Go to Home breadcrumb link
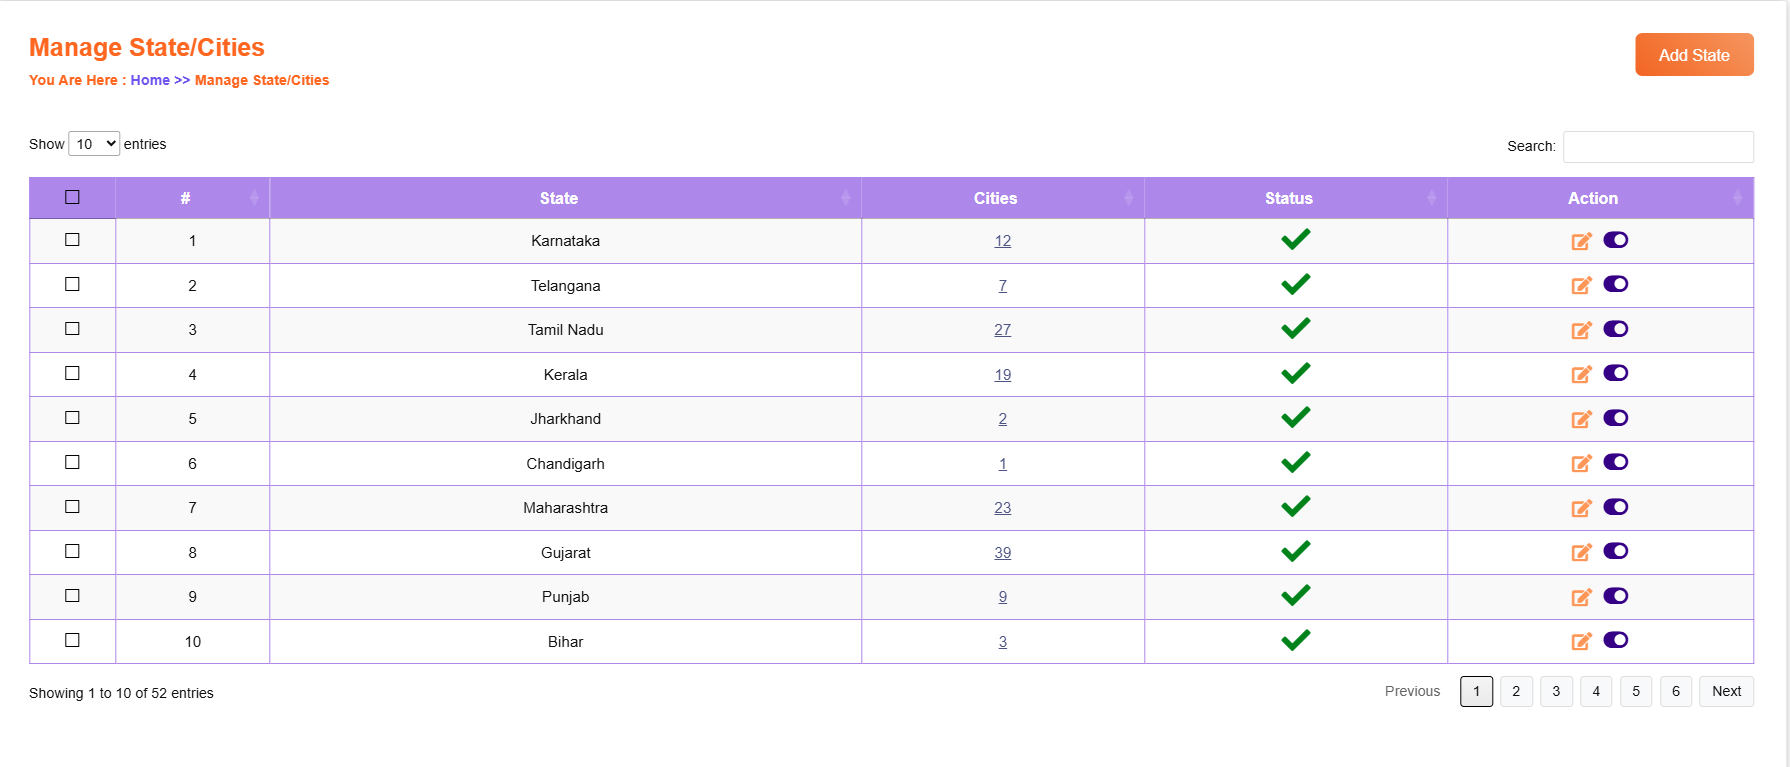The height and width of the screenshot is (767, 1790). click(x=150, y=80)
